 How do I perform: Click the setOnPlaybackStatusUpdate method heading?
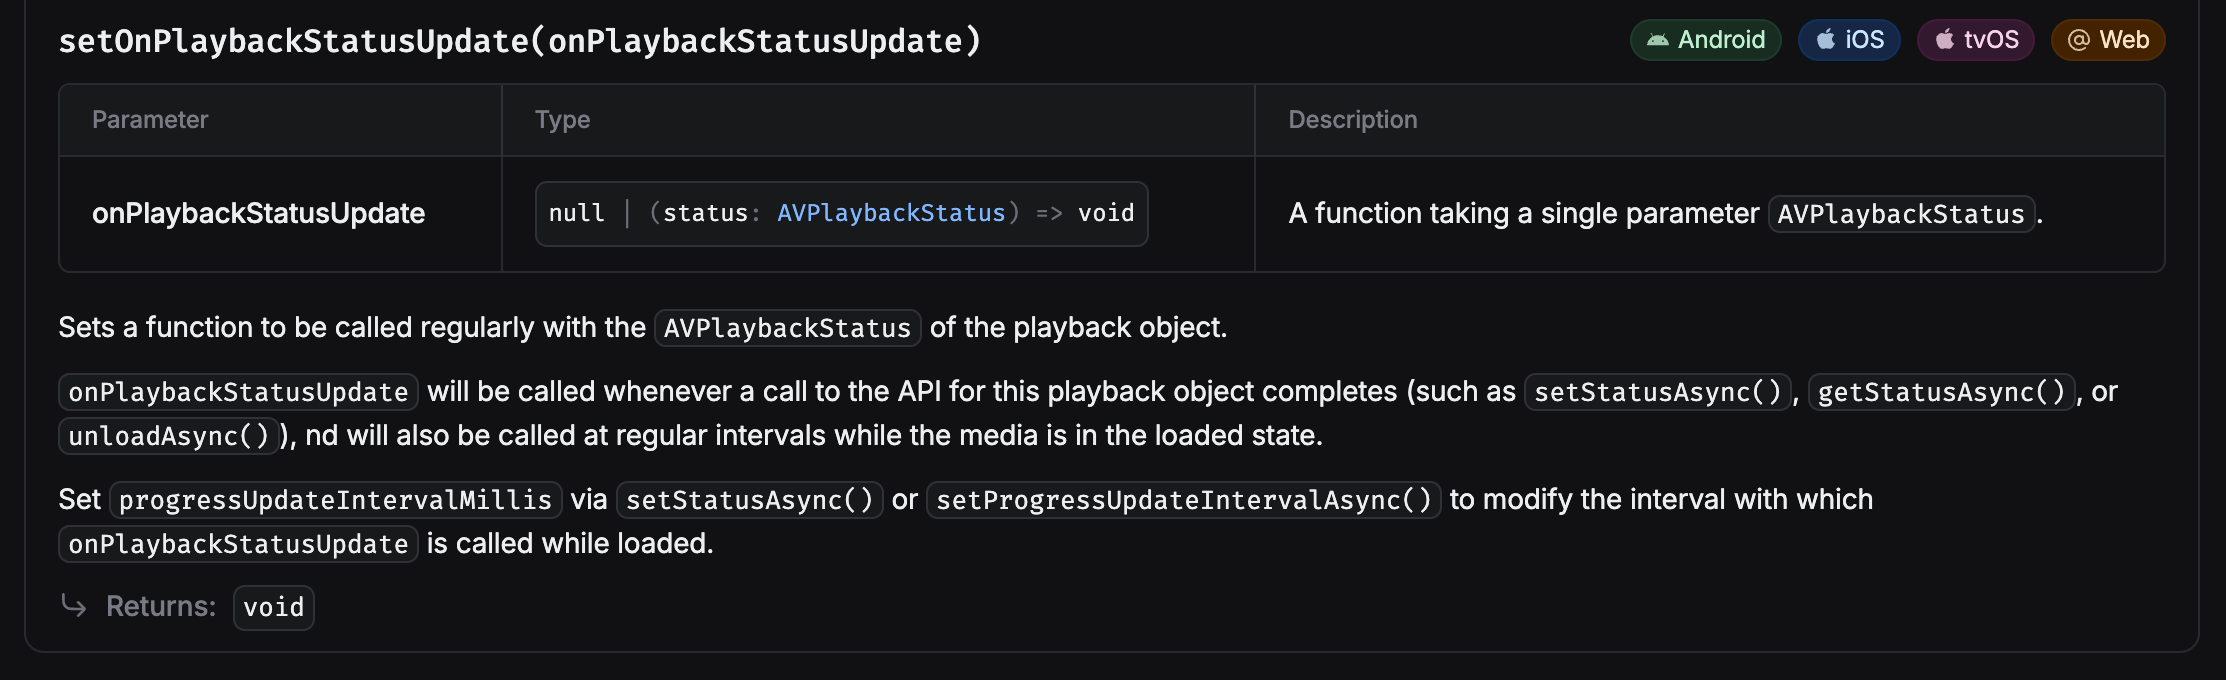click(520, 41)
